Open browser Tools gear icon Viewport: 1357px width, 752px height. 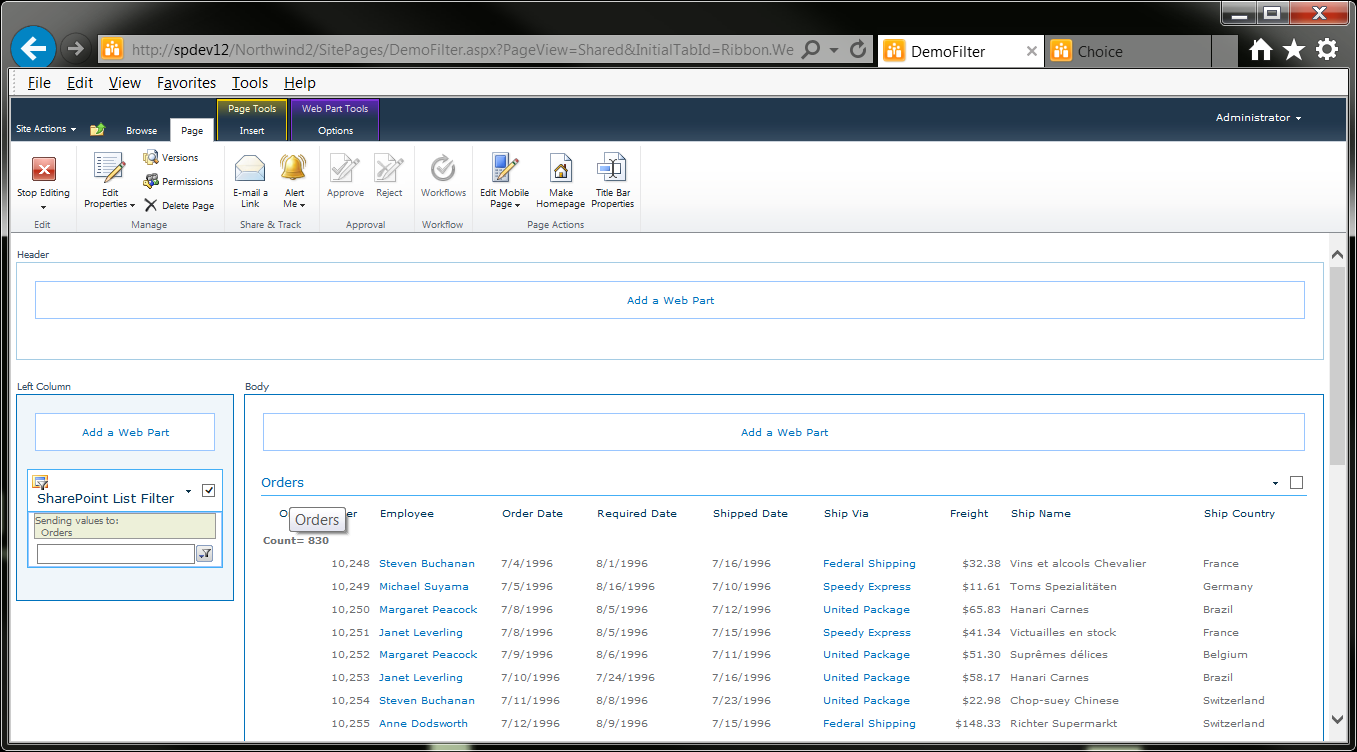[x=1327, y=50]
